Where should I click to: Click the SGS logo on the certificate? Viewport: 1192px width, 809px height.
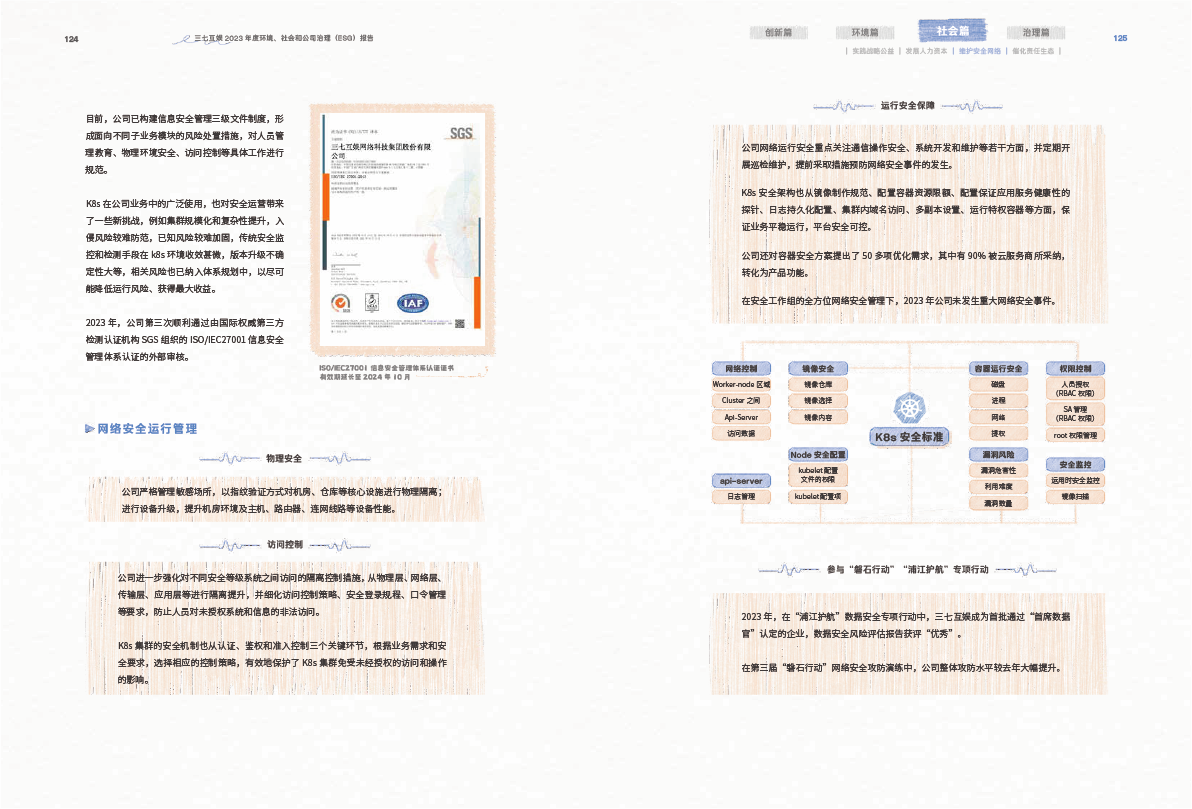[460, 132]
